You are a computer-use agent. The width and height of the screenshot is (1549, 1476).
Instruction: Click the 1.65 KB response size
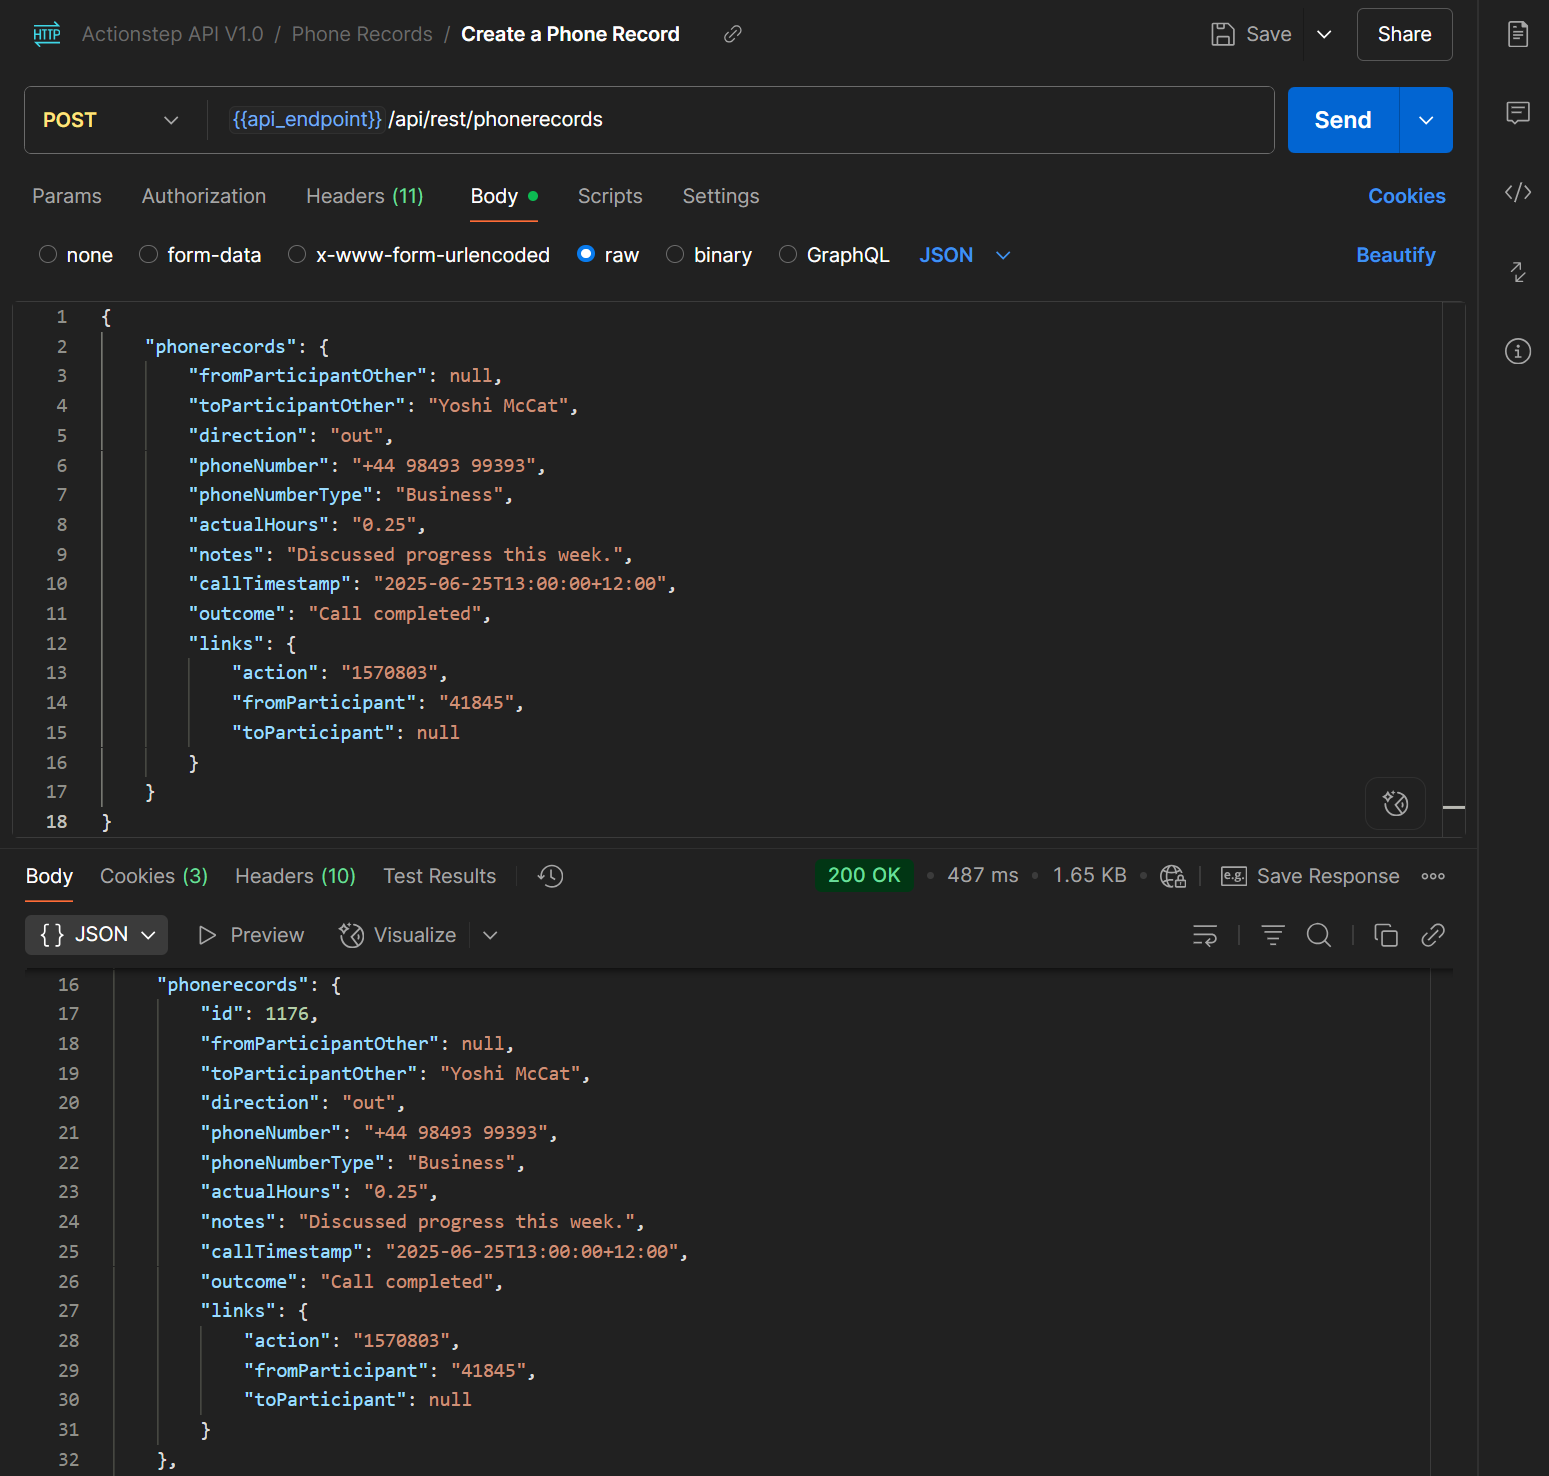coord(1089,875)
